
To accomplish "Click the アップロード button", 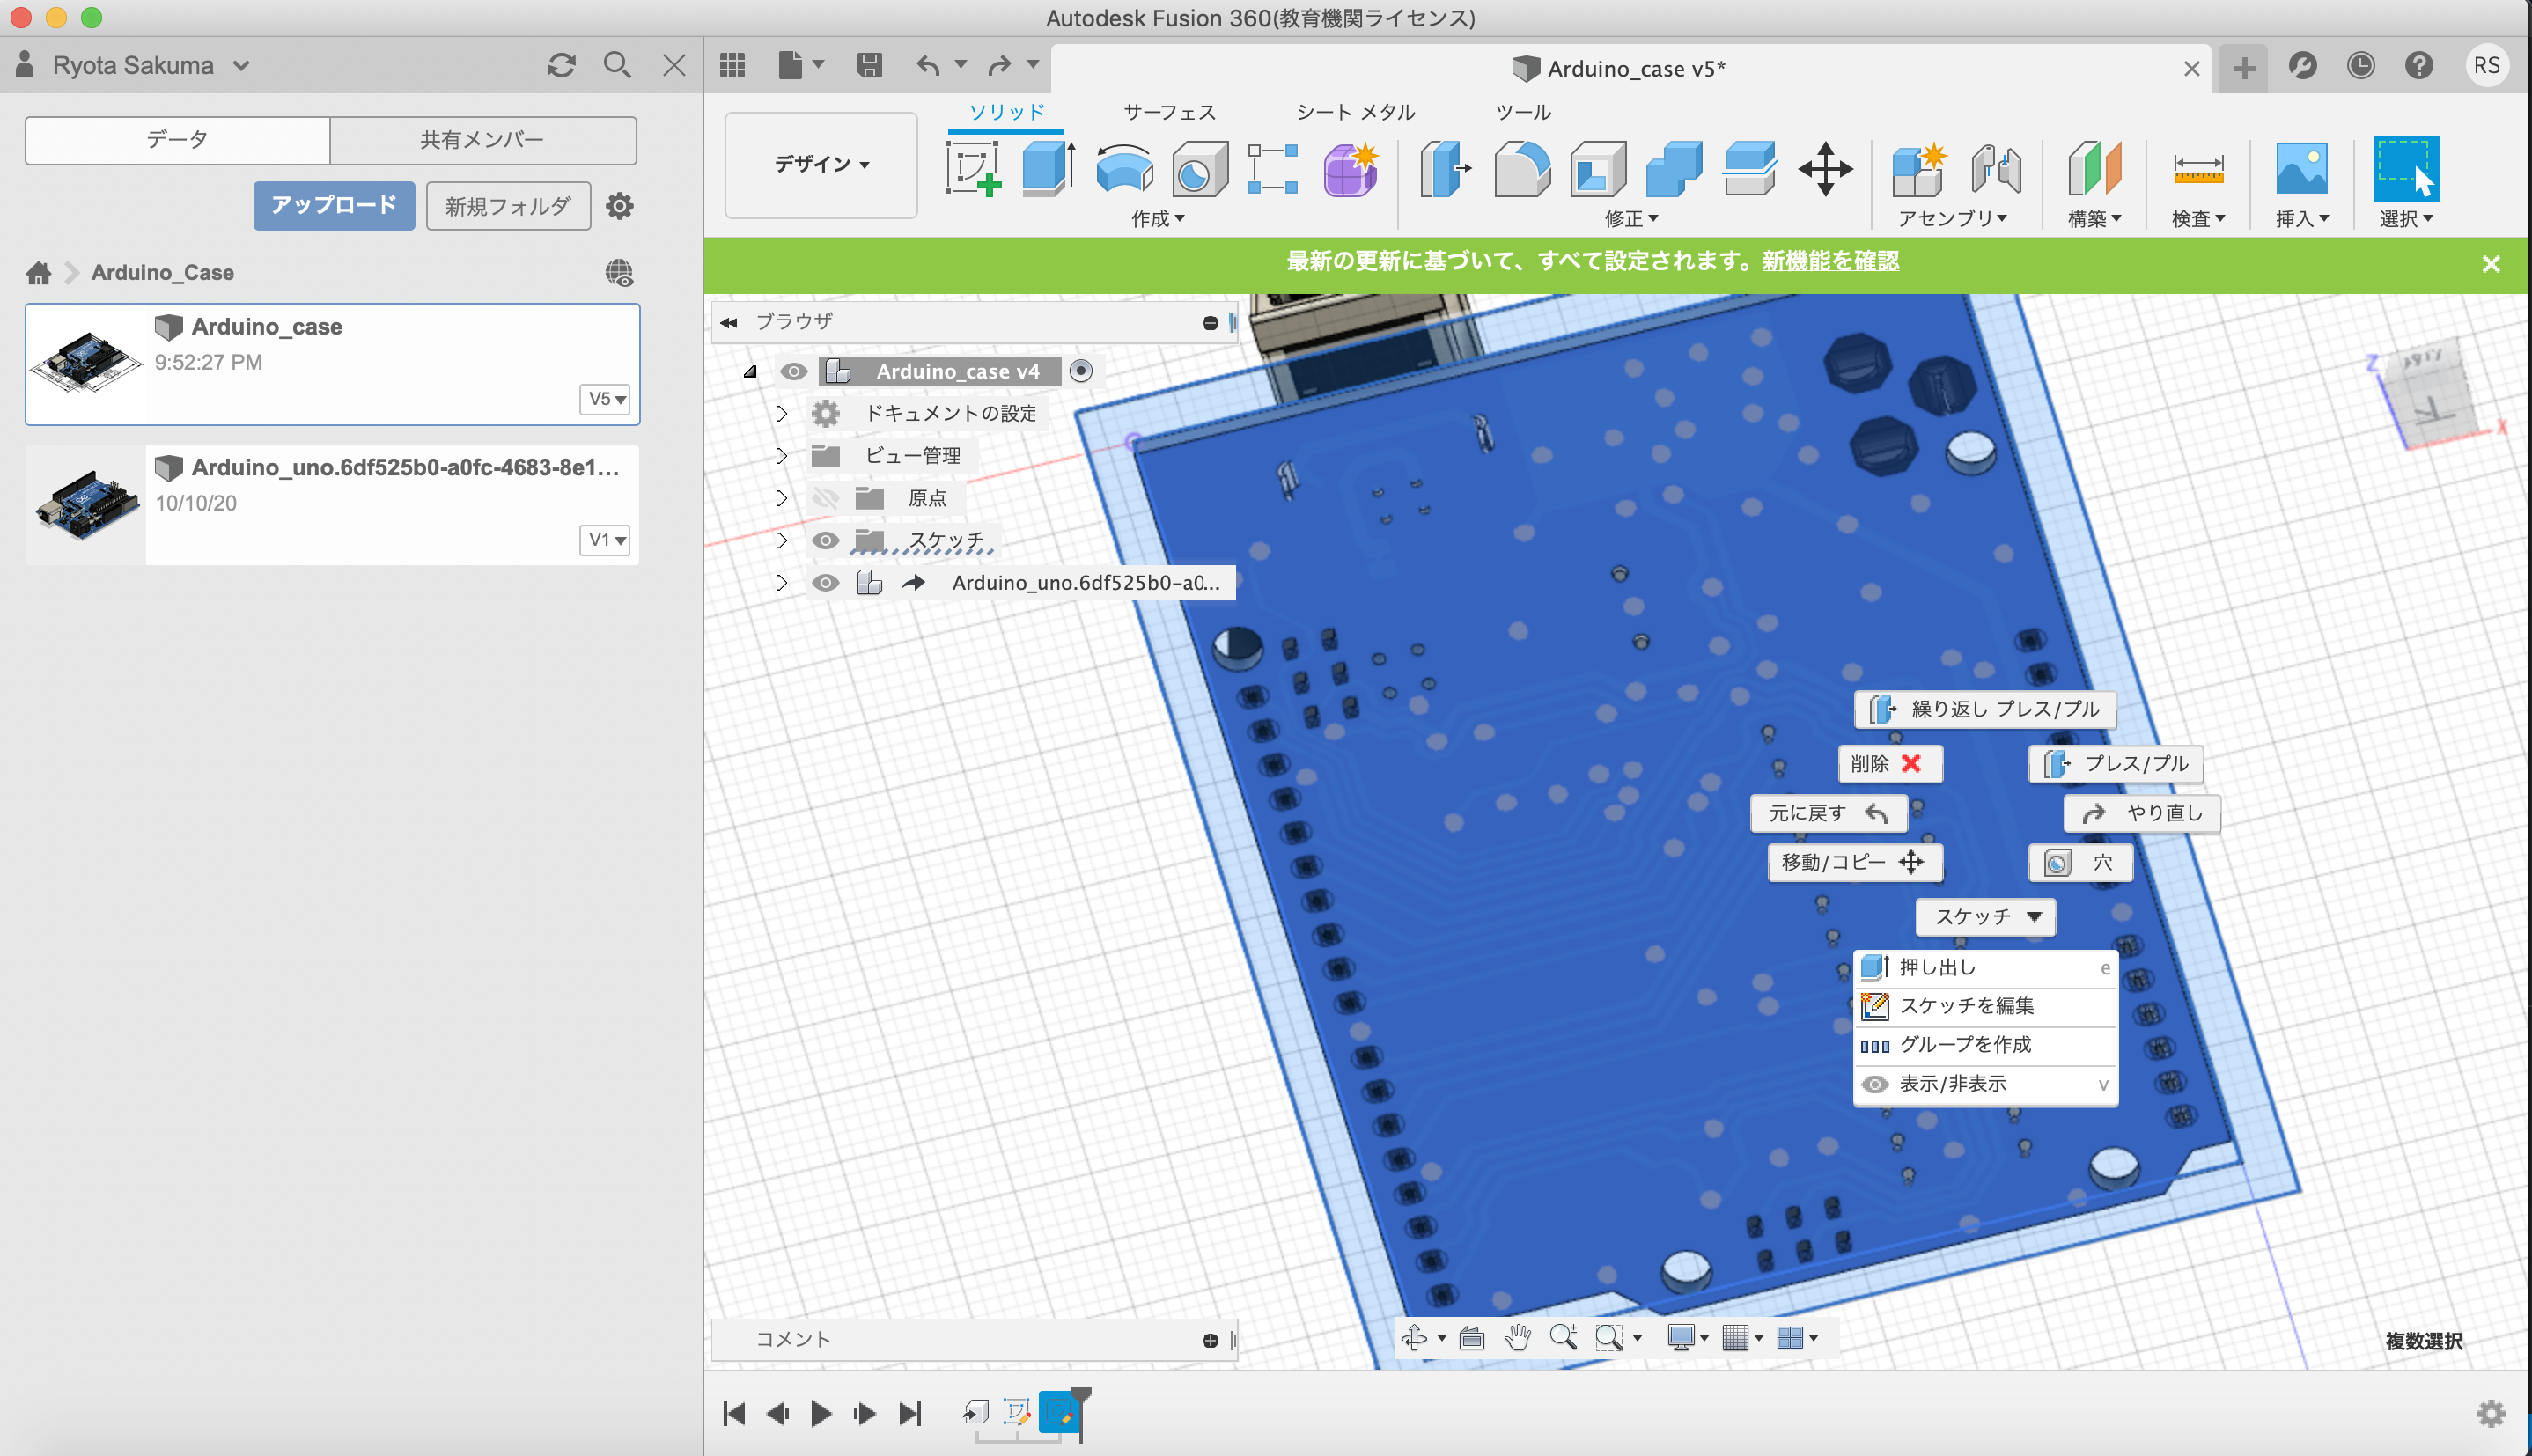I will 333,206.
